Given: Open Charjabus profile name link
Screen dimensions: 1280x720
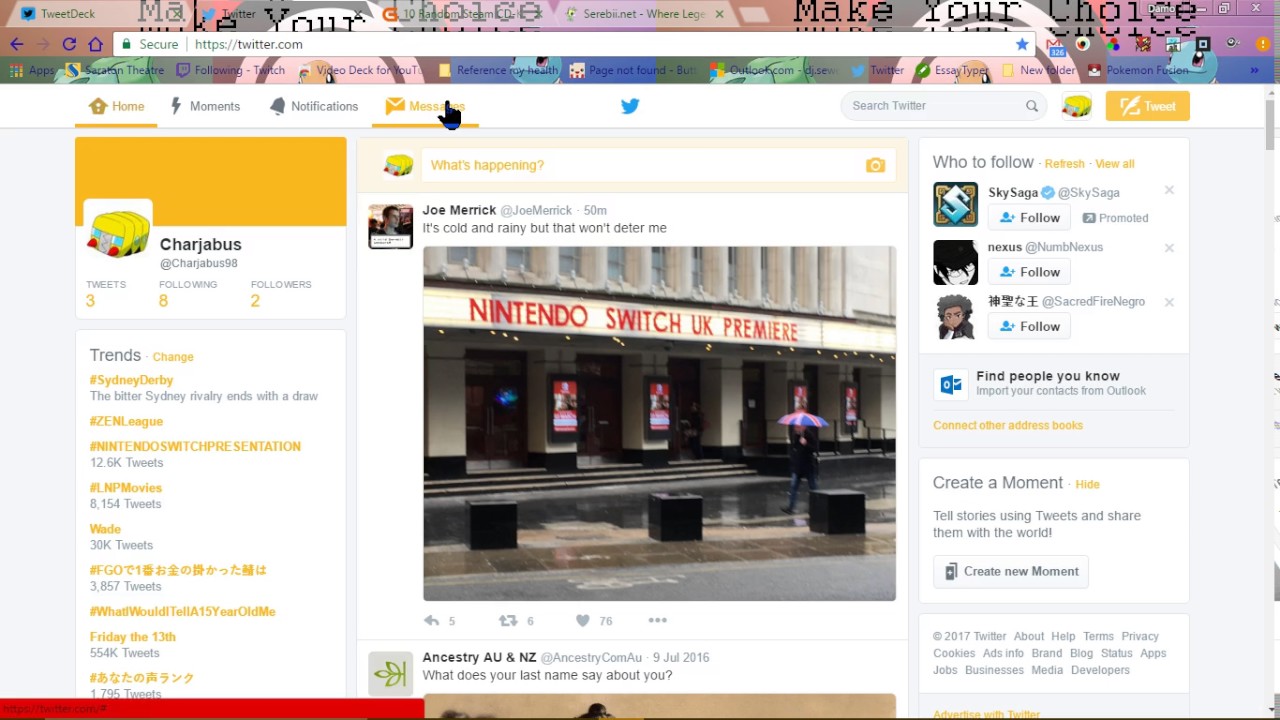Looking at the screenshot, I should (x=200, y=244).
